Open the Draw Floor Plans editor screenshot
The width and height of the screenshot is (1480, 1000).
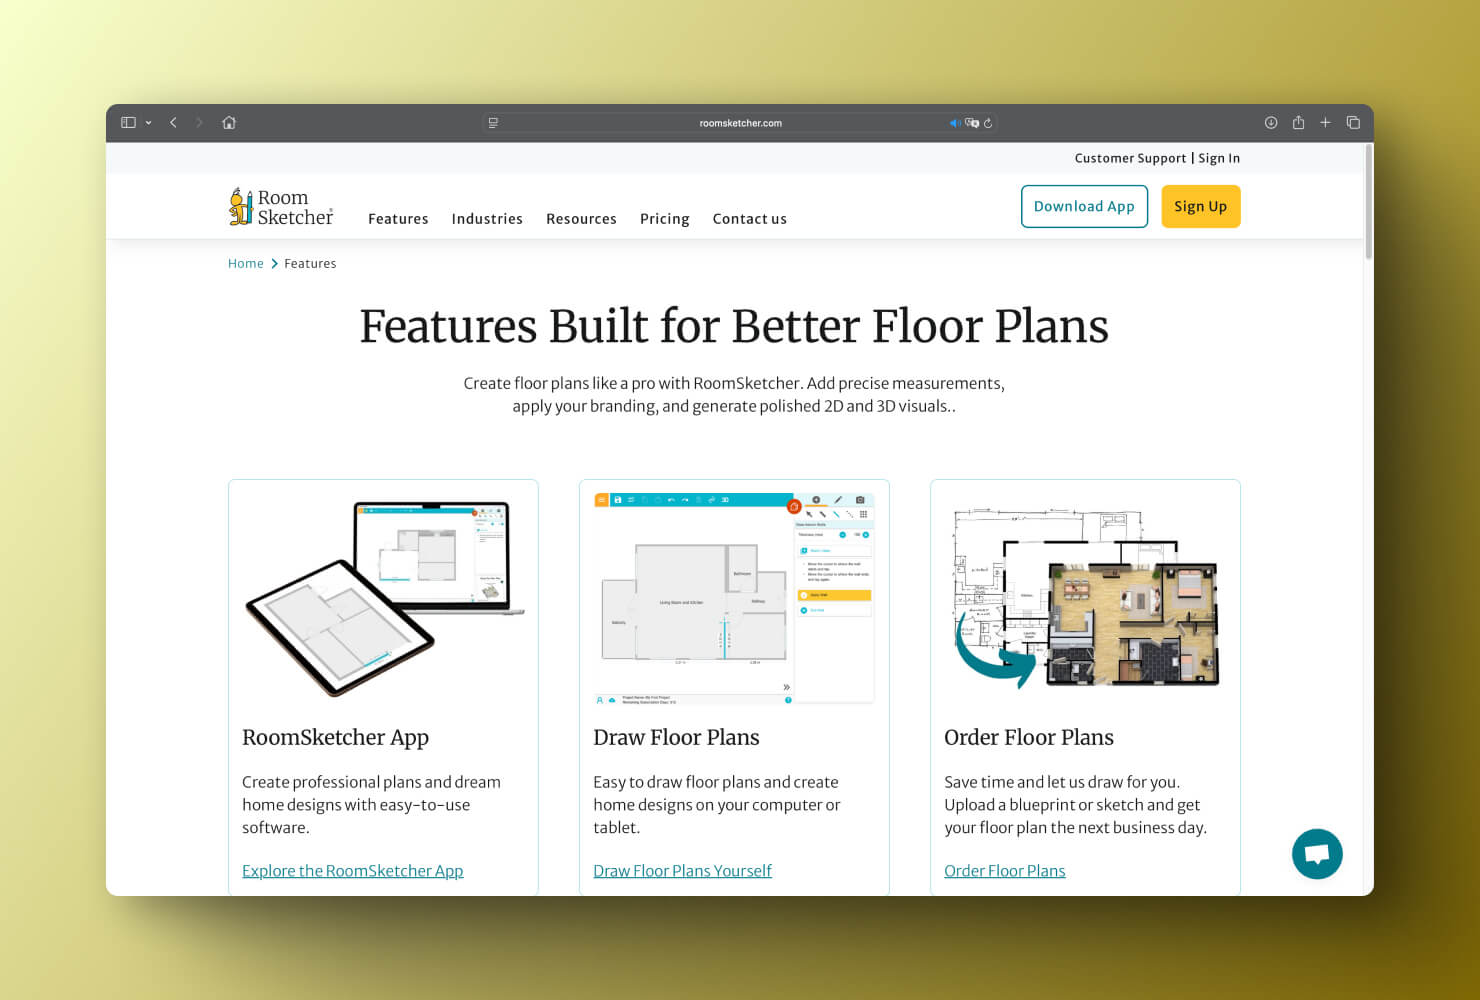[x=734, y=598]
